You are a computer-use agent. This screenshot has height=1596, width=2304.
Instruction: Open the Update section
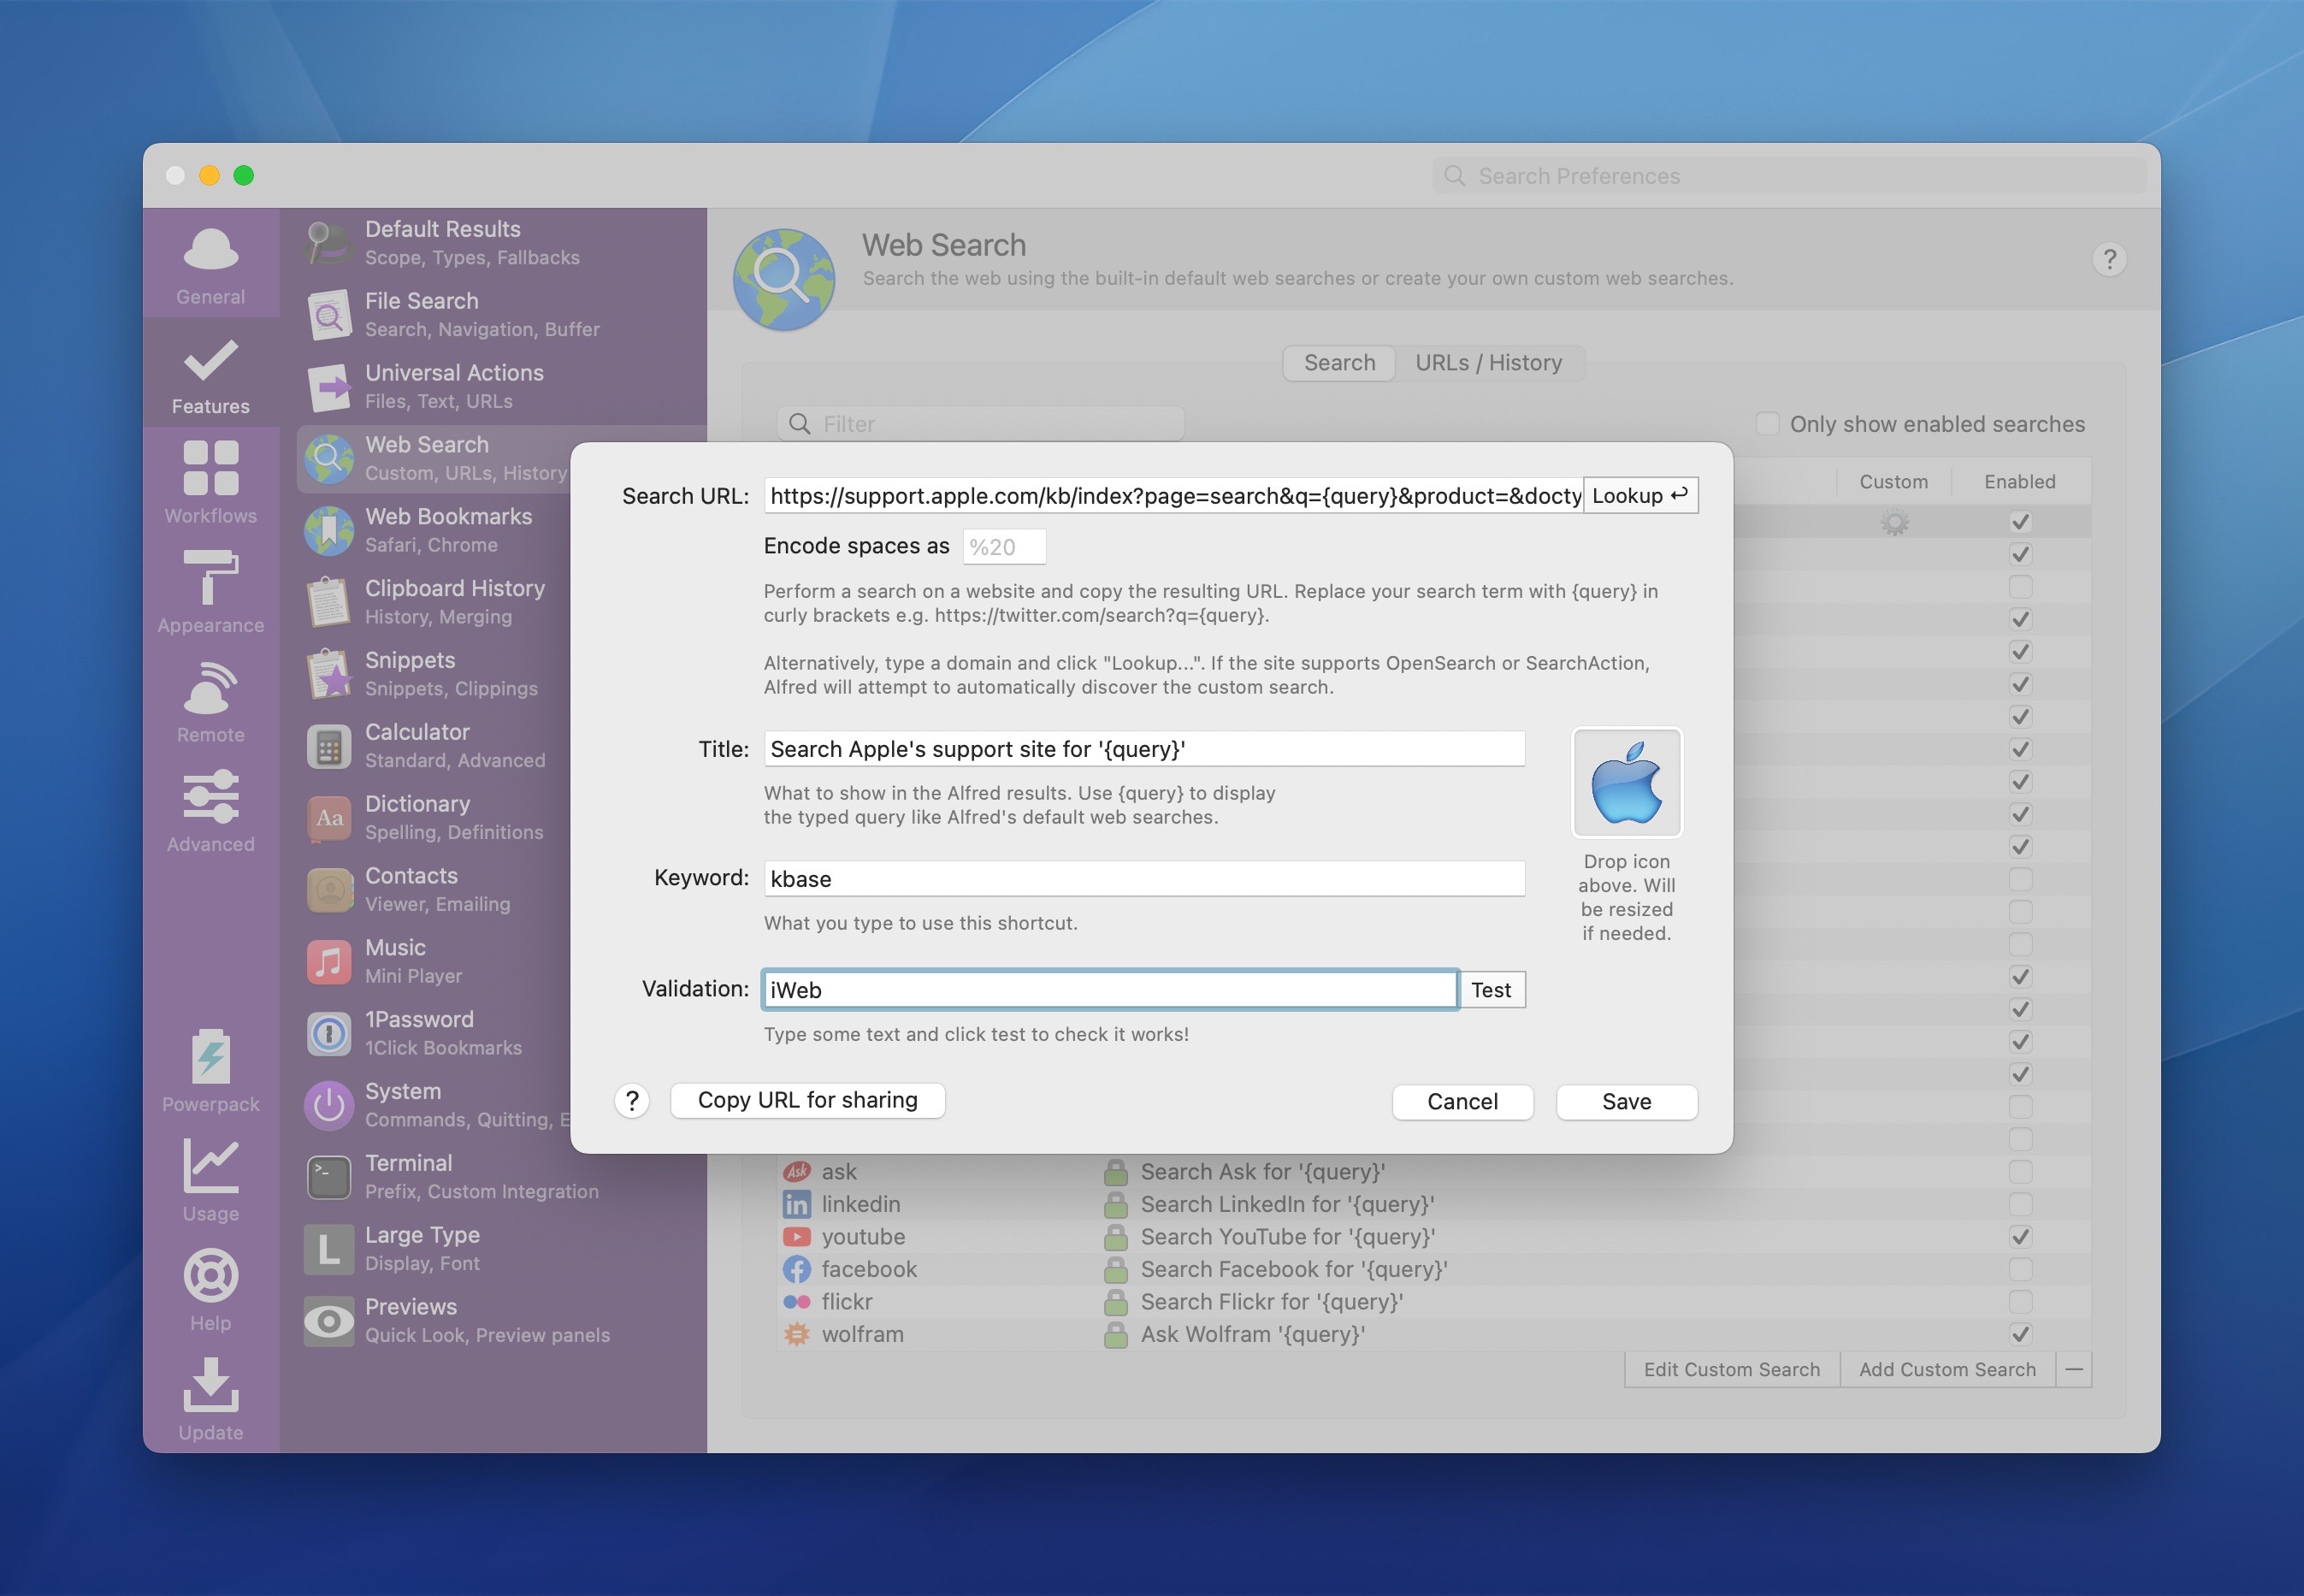coord(210,1399)
